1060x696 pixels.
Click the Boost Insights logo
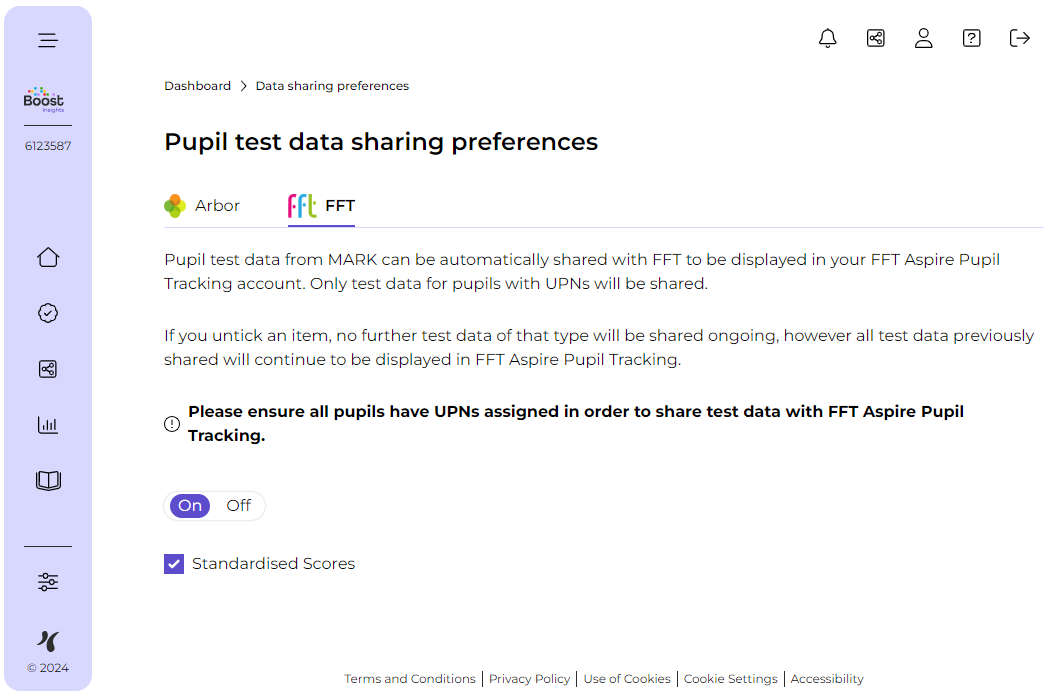click(44, 99)
